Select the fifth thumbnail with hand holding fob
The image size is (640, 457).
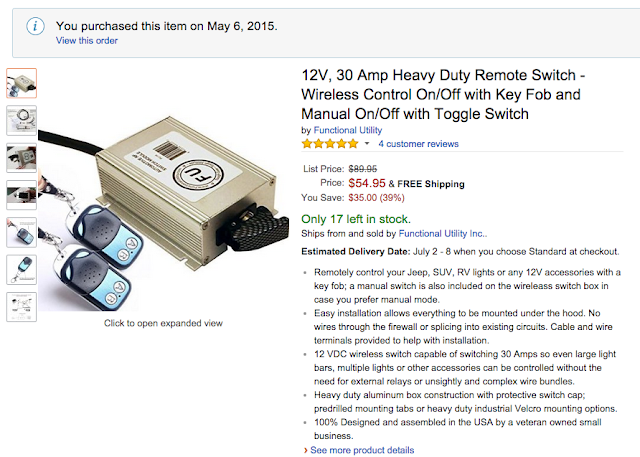coord(22,232)
